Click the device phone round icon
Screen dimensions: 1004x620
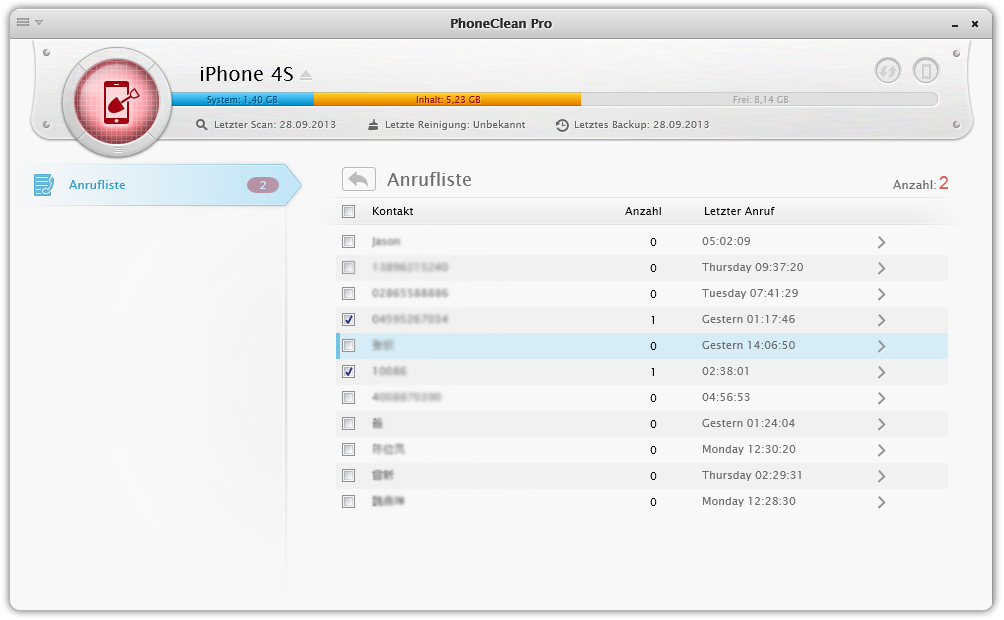pyautogui.click(x=925, y=70)
